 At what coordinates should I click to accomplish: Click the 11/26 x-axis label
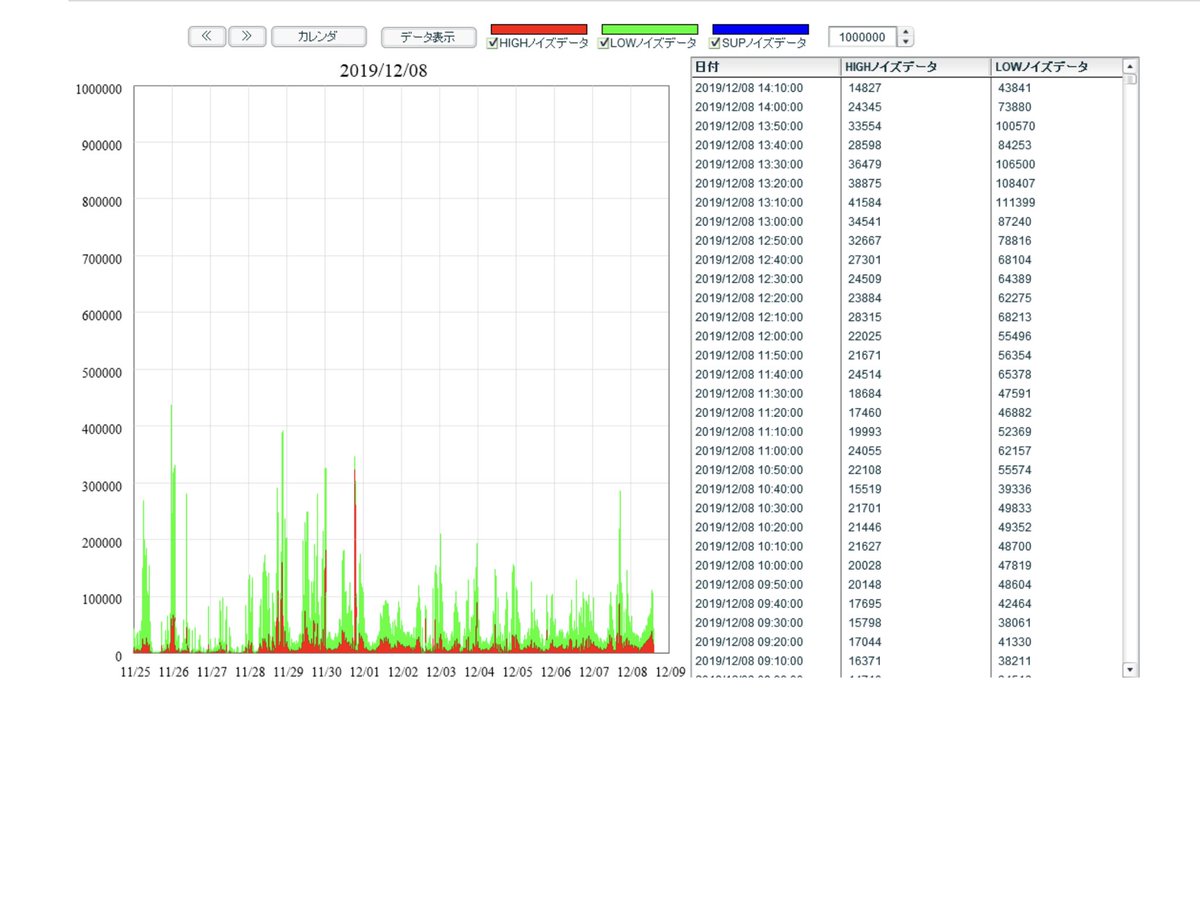(173, 673)
